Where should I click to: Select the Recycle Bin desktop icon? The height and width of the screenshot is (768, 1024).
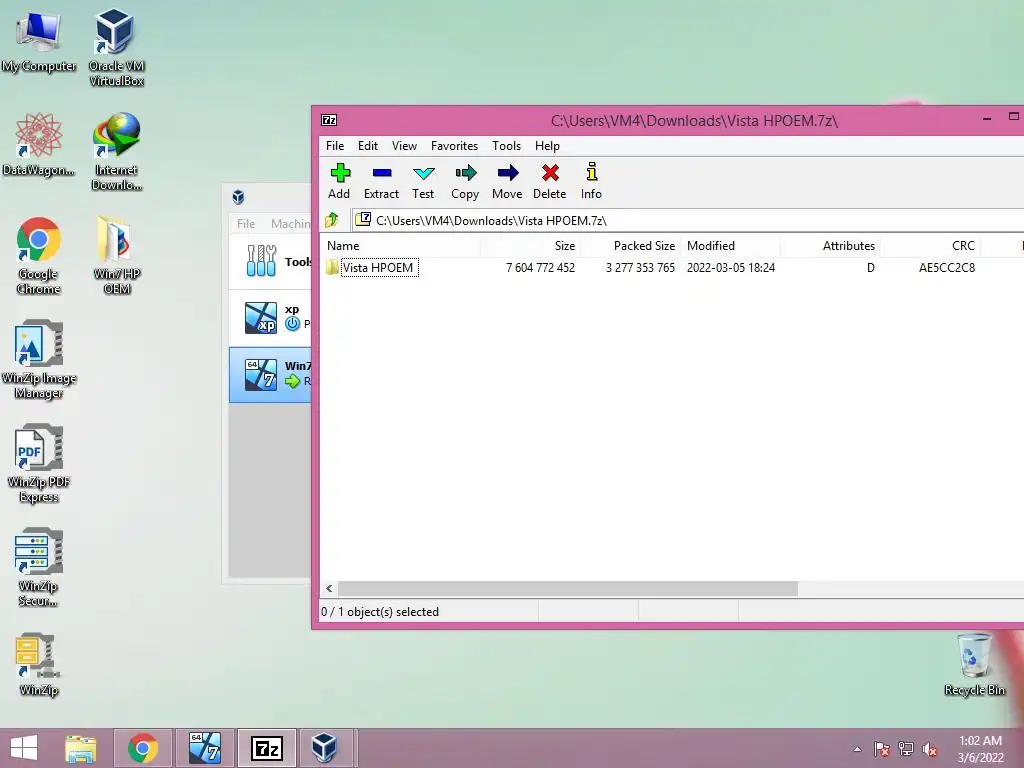pos(974,665)
